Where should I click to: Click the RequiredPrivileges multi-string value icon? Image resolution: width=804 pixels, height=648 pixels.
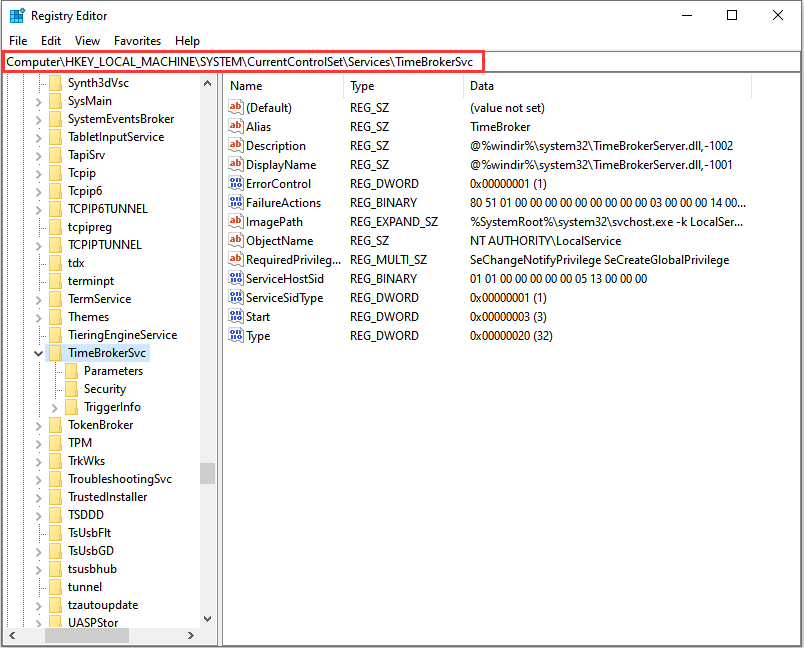tap(236, 259)
